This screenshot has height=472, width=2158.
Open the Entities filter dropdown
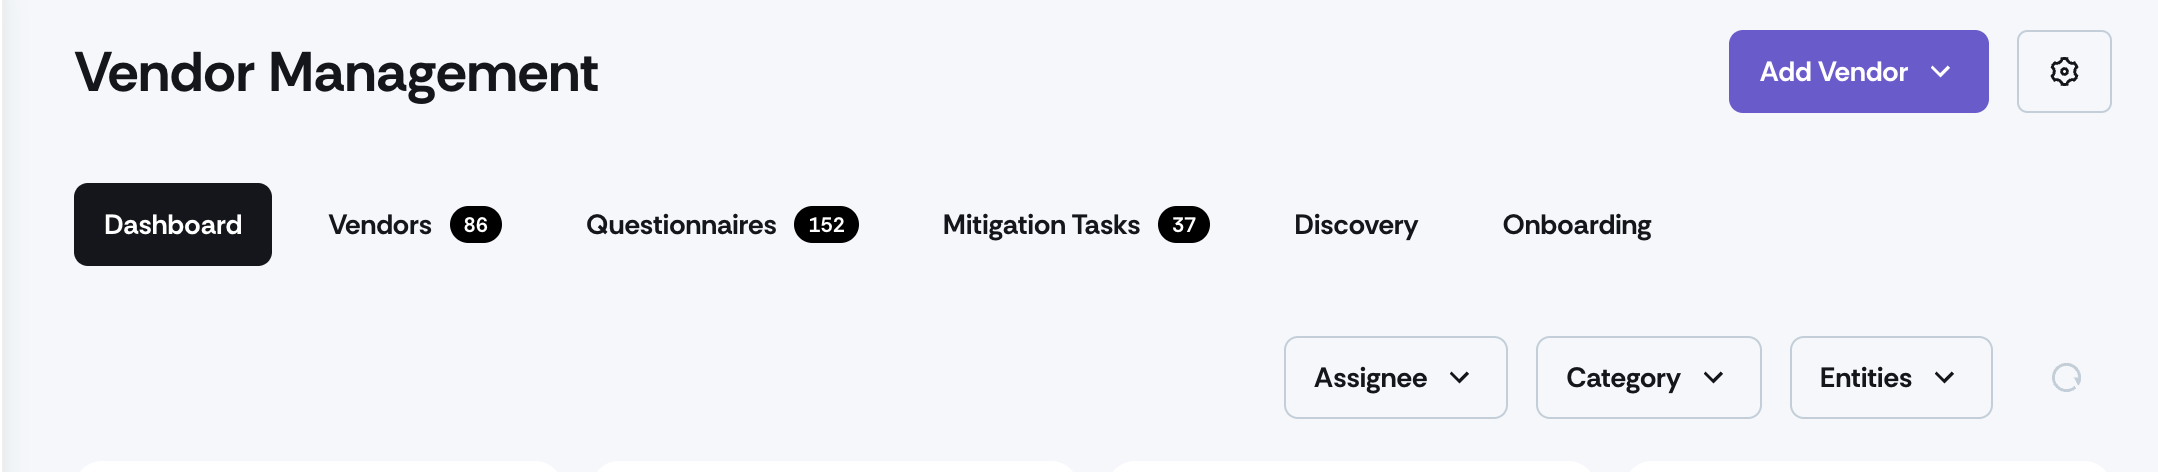pos(1891,377)
